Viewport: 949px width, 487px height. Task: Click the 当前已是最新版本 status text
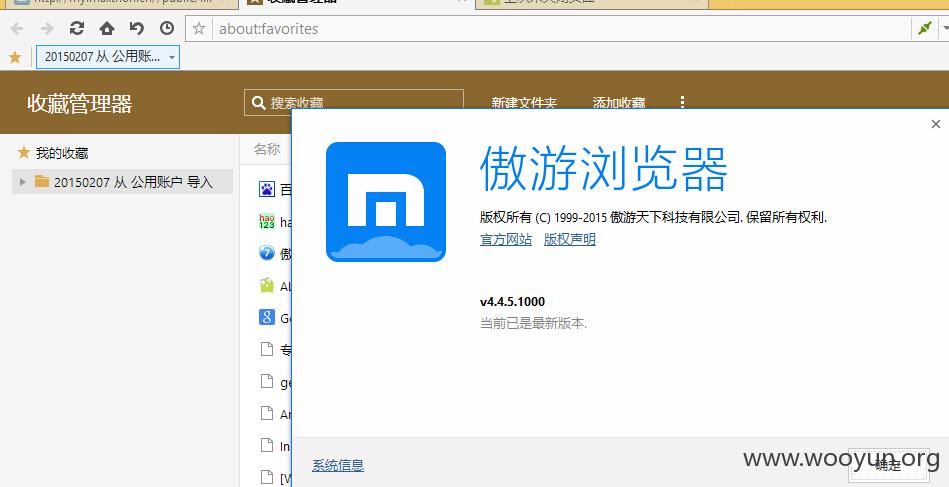533,323
